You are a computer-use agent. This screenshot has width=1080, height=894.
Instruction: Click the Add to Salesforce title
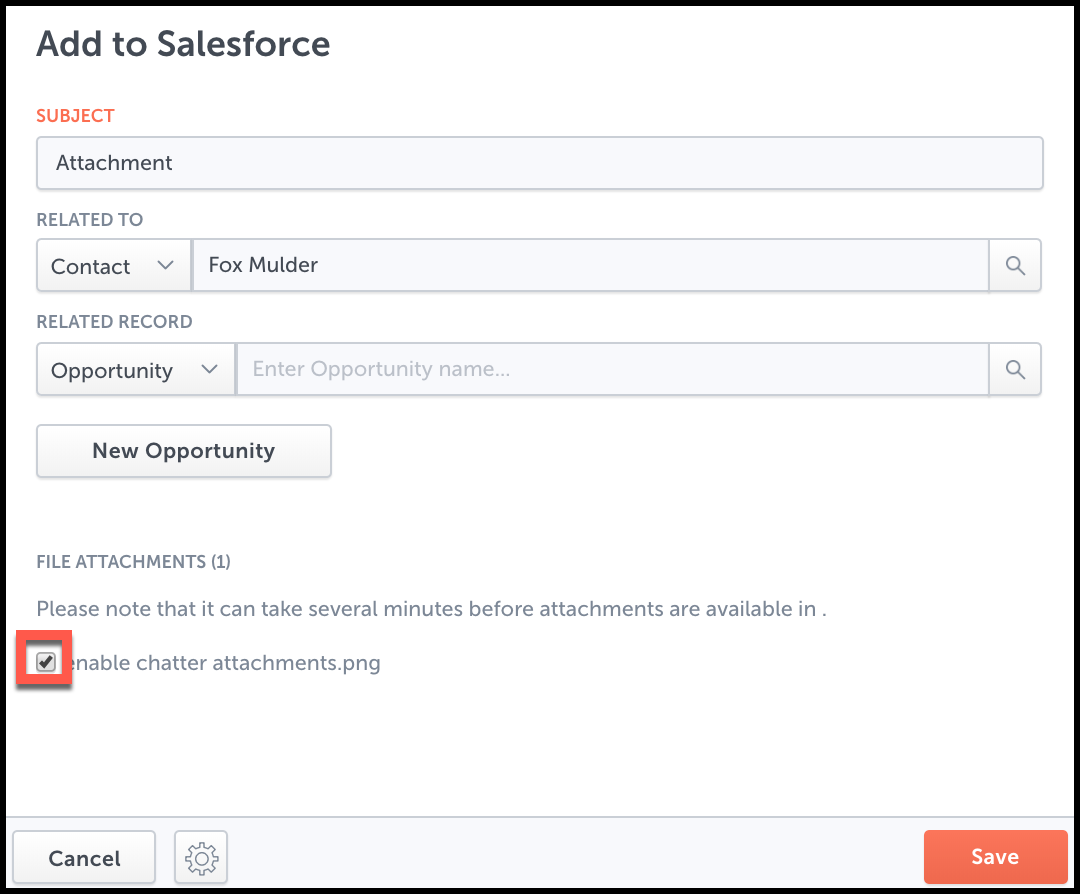click(x=183, y=44)
